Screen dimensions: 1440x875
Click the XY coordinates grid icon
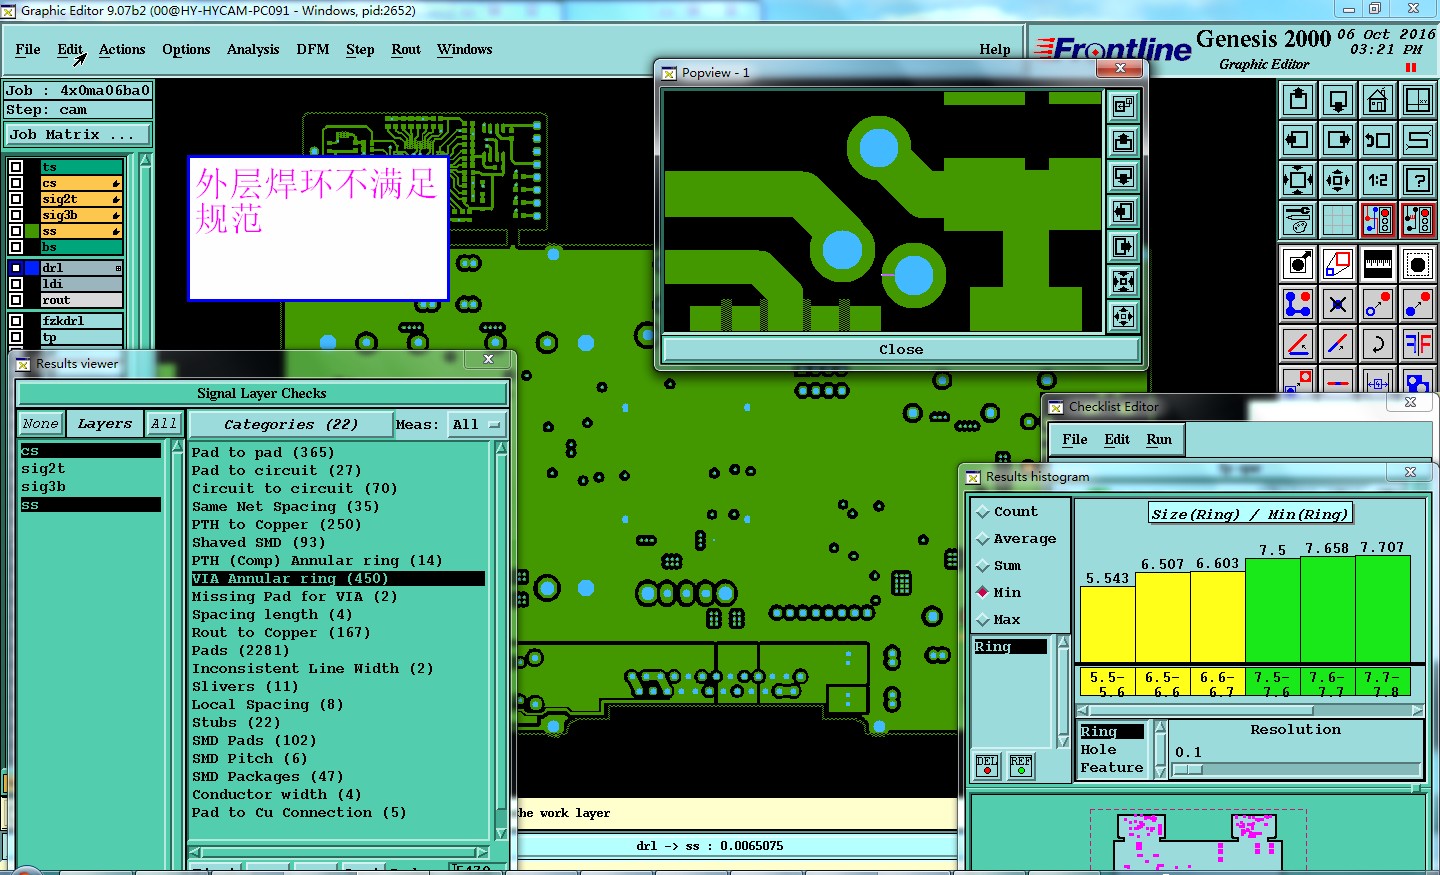1418,100
